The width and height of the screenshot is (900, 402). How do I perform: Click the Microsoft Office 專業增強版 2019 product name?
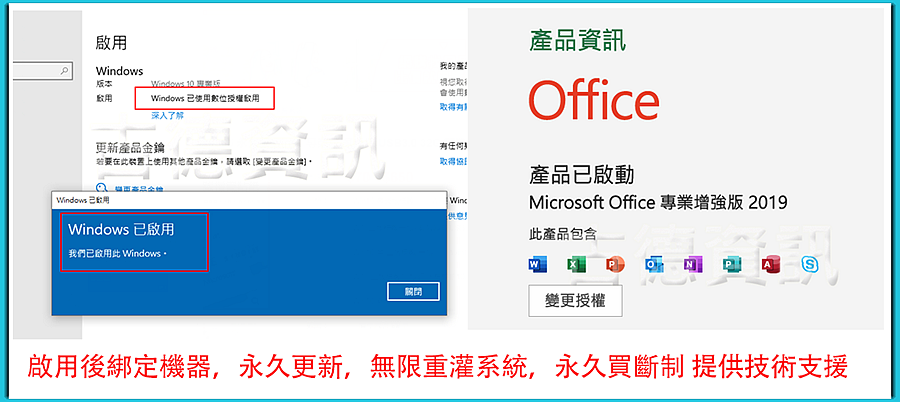pyautogui.click(x=658, y=202)
